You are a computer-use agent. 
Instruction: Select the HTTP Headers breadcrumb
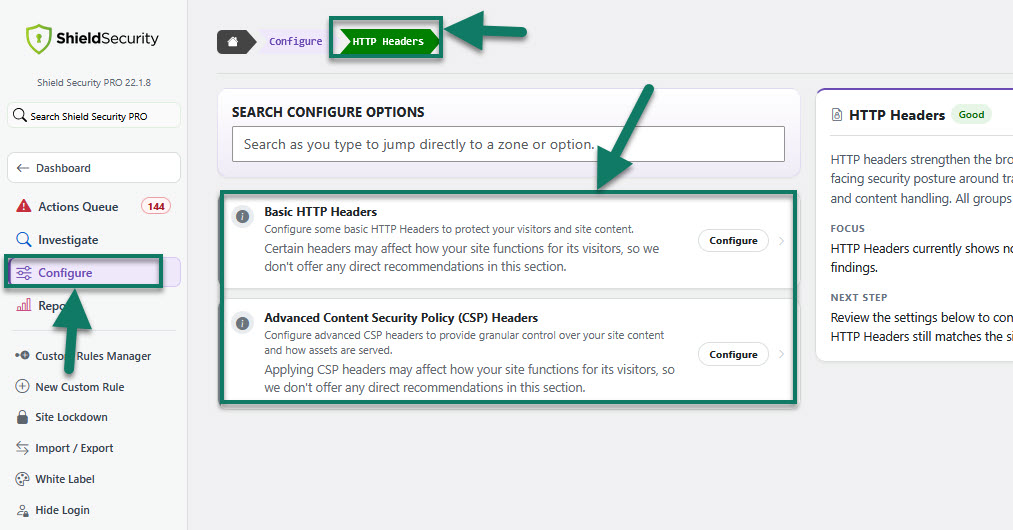coord(388,41)
